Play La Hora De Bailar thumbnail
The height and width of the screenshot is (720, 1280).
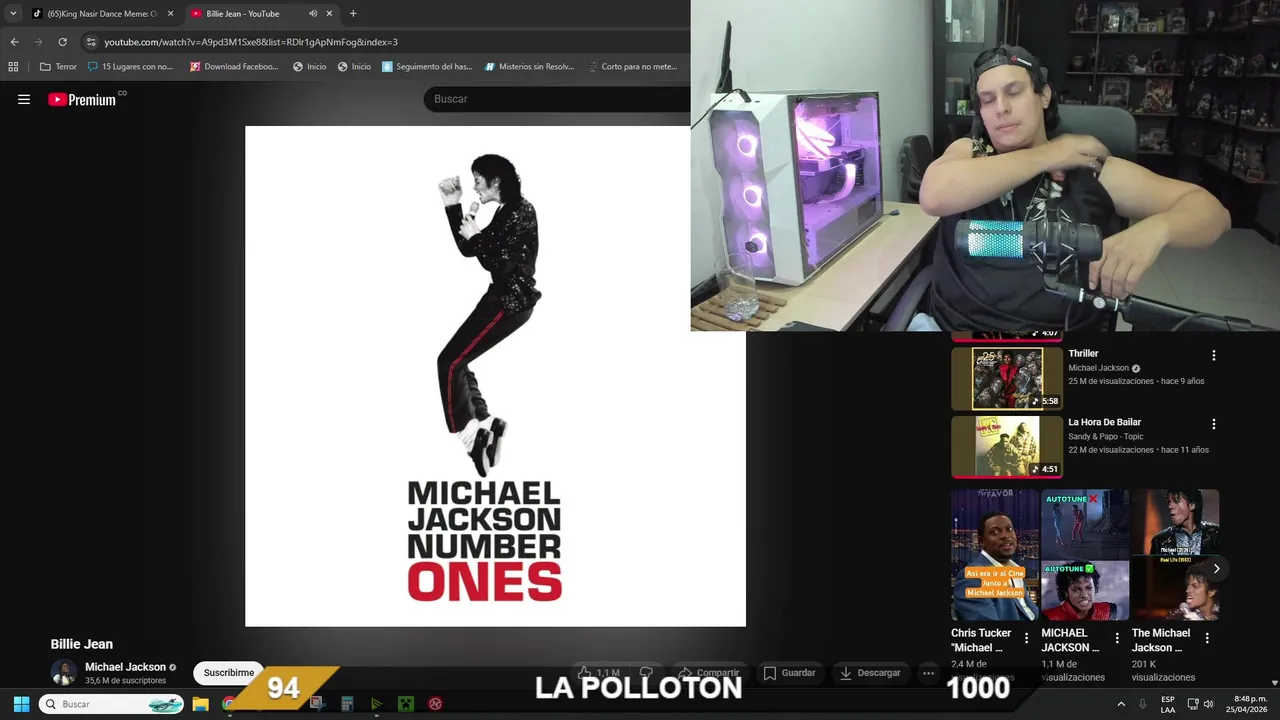coord(1007,447)
